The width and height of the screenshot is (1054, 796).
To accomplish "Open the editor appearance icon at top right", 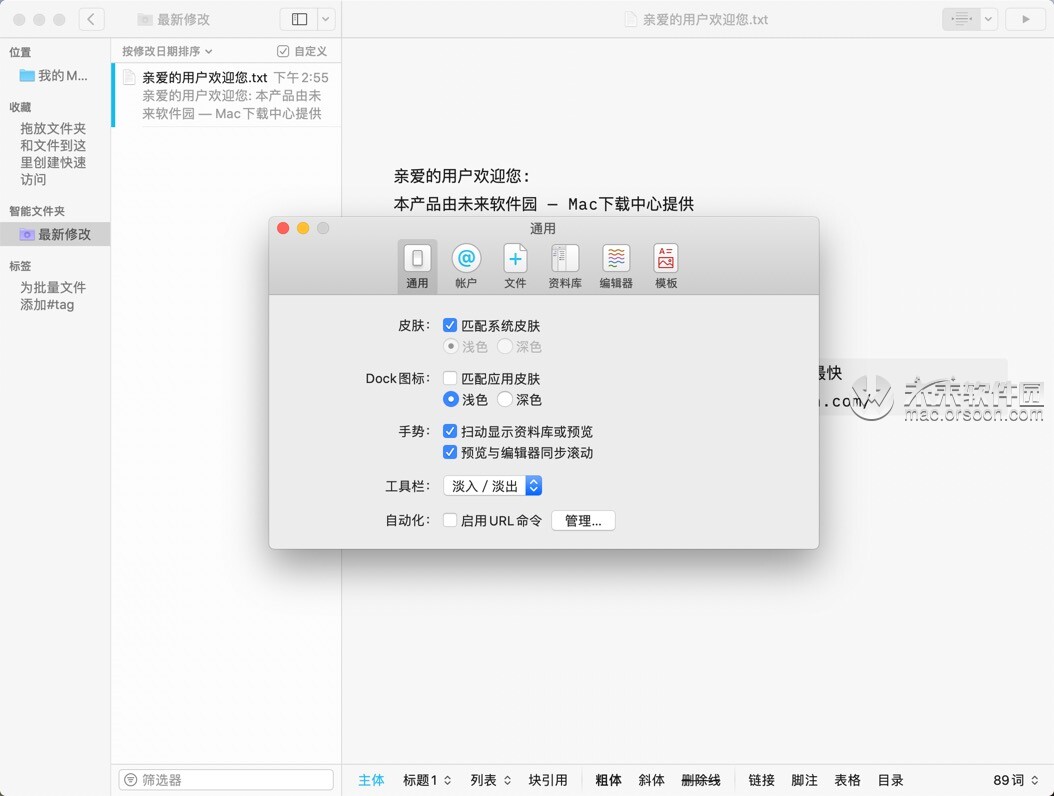I will click(961, 18).
